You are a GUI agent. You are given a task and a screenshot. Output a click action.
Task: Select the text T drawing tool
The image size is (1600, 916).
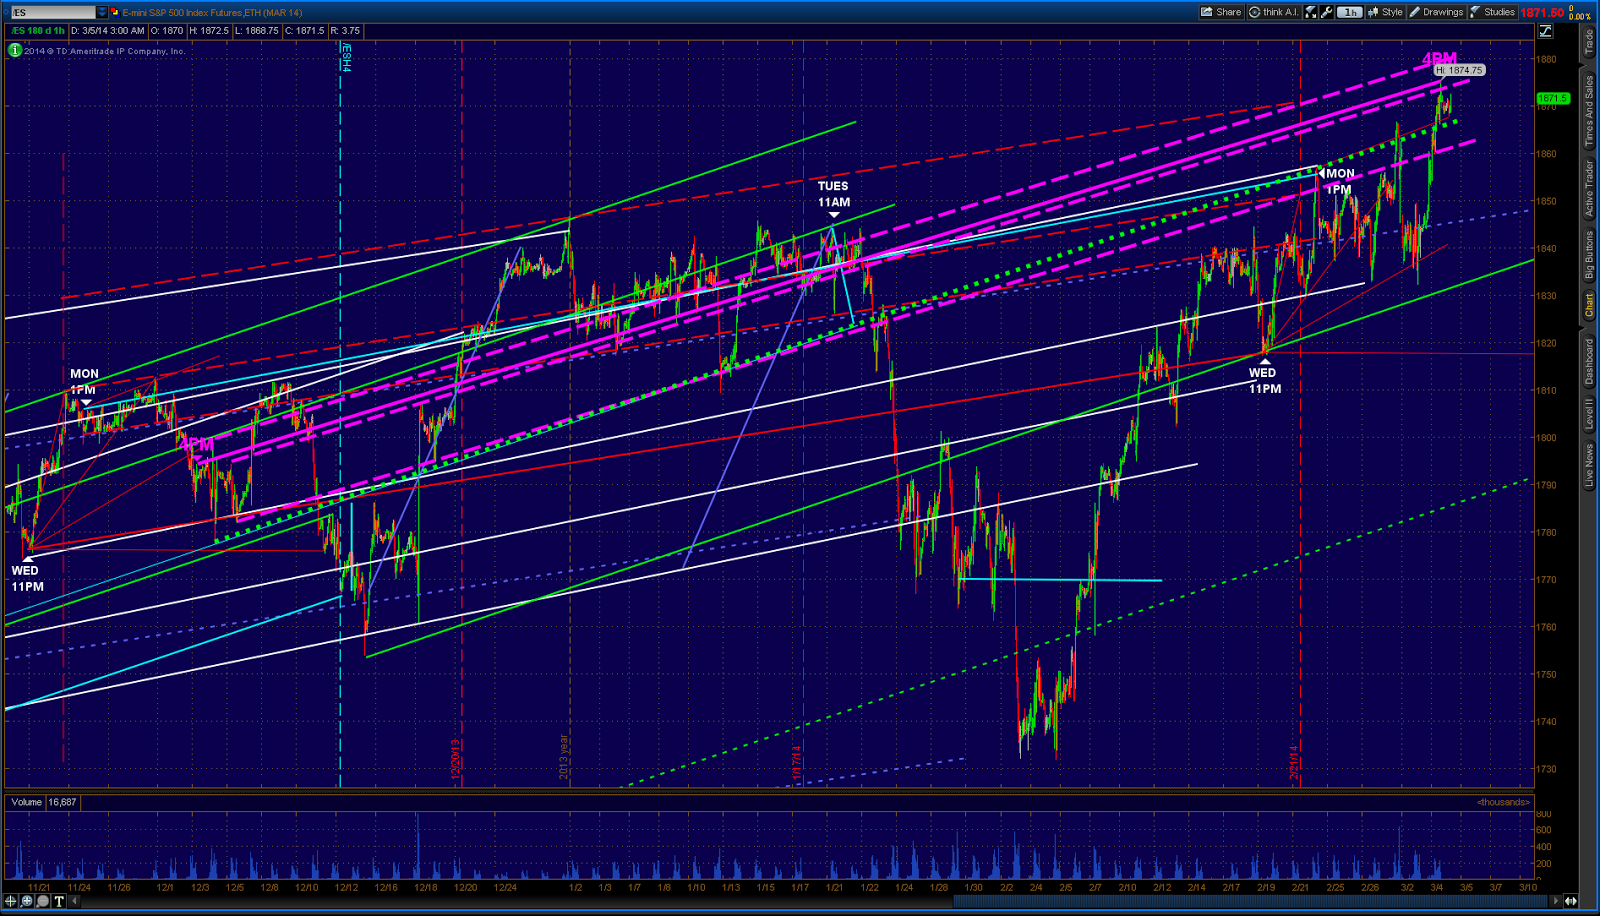click(59, 901)
